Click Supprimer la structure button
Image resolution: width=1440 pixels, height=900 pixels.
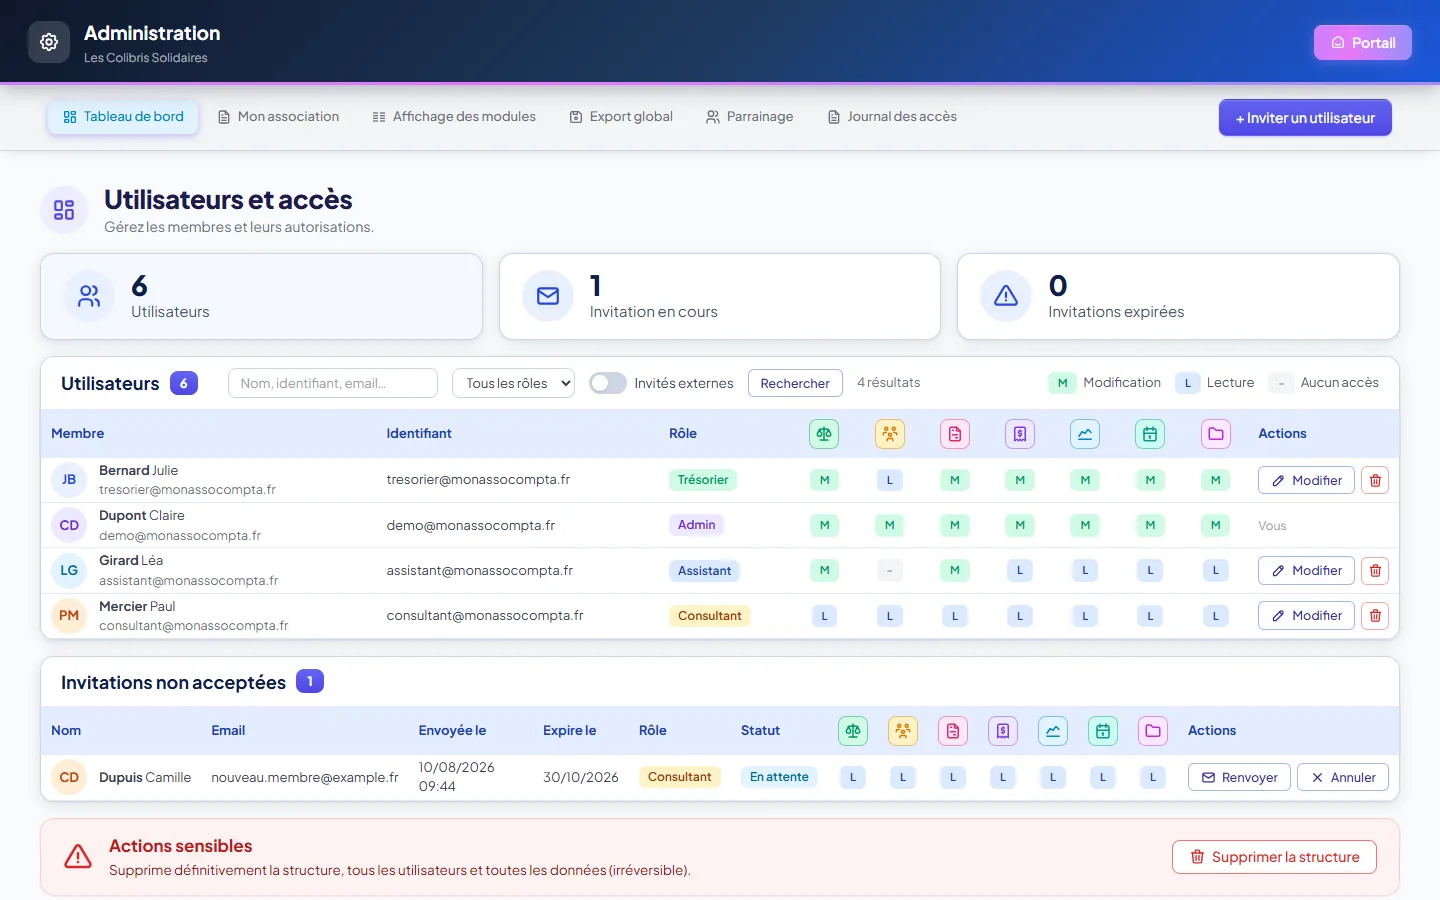(1274, 857)
